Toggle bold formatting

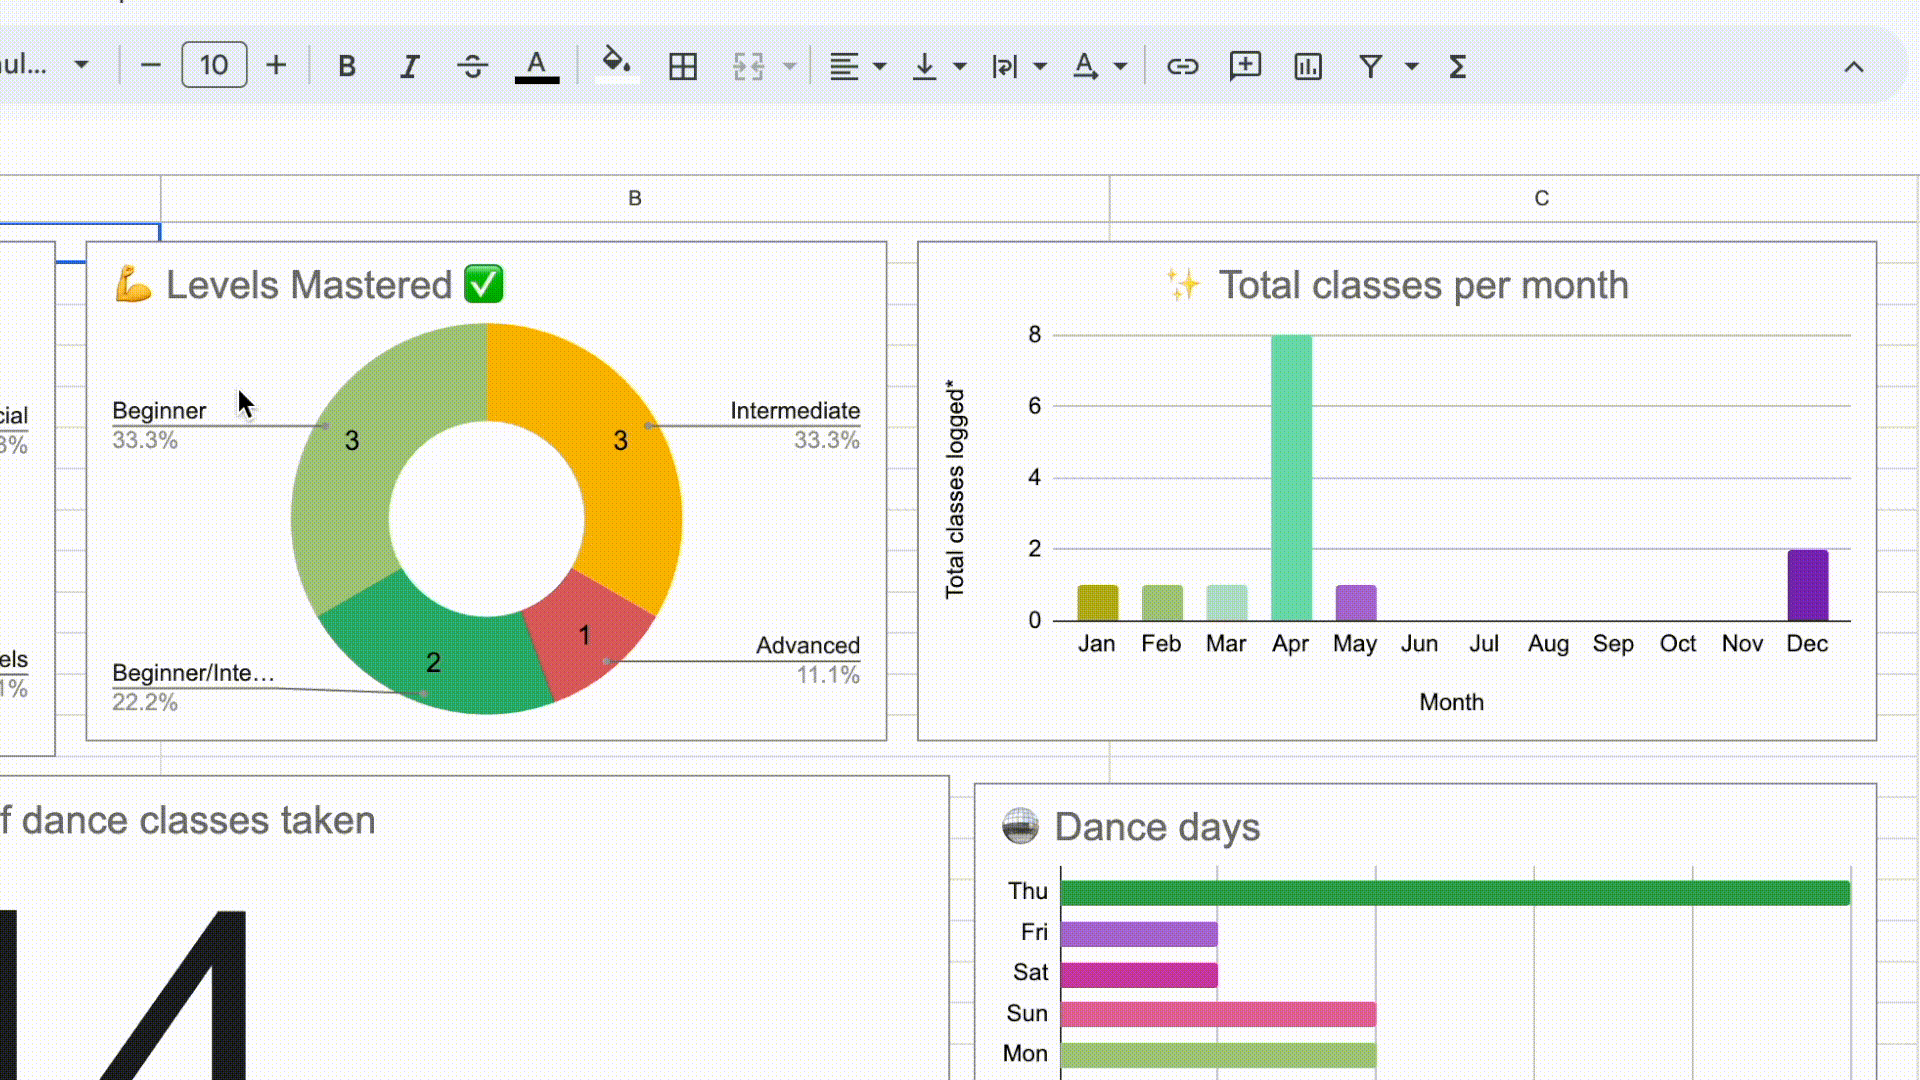click(347, 66)
